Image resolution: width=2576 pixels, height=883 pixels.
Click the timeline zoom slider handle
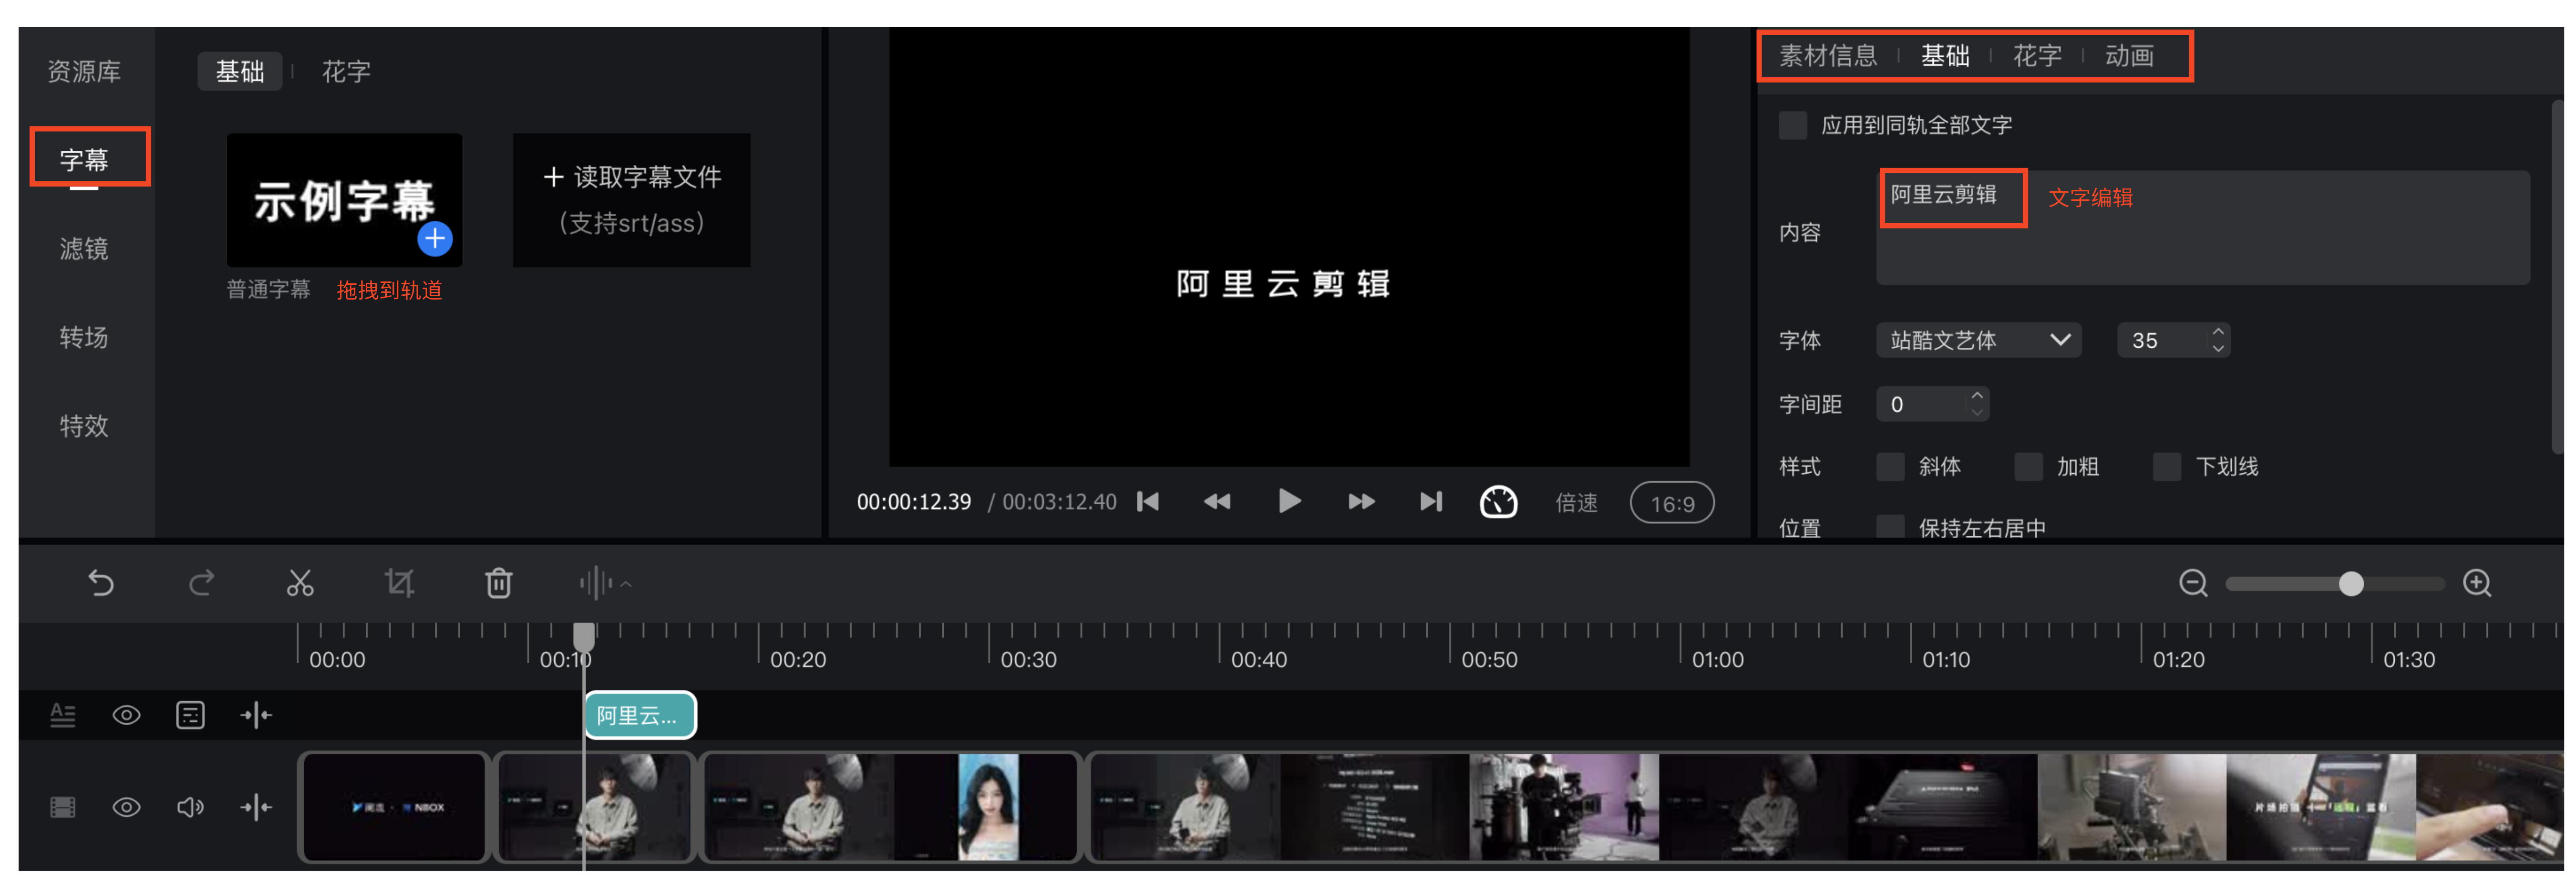coord(2351,583)
